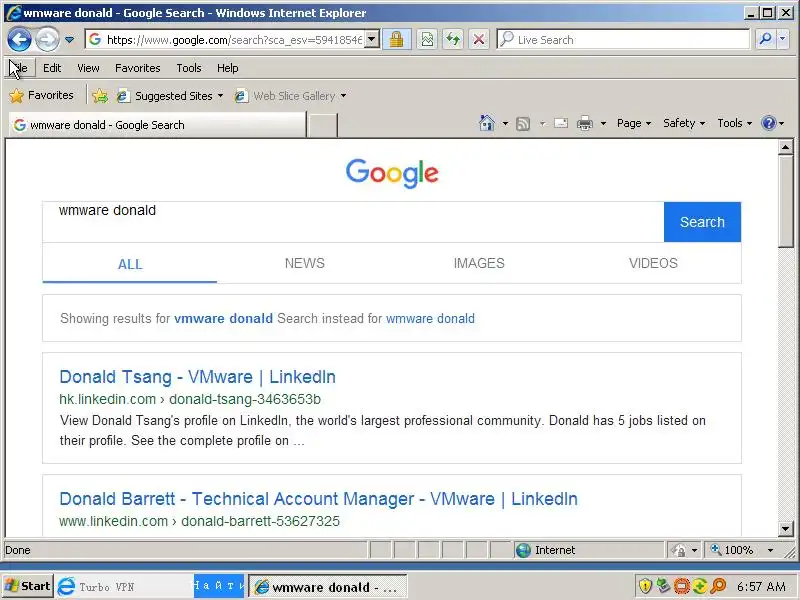Viewport: 800px width, 600px height.
Task: Open Donald Tsang - VMware LinkedIn result
Action: (197, 377)
